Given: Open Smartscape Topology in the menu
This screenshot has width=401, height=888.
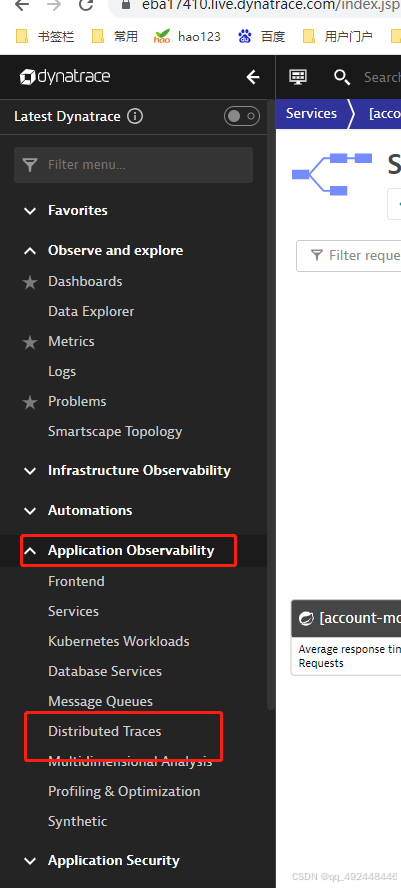Looking at the screenshot, I should click(x=115, y=432).
